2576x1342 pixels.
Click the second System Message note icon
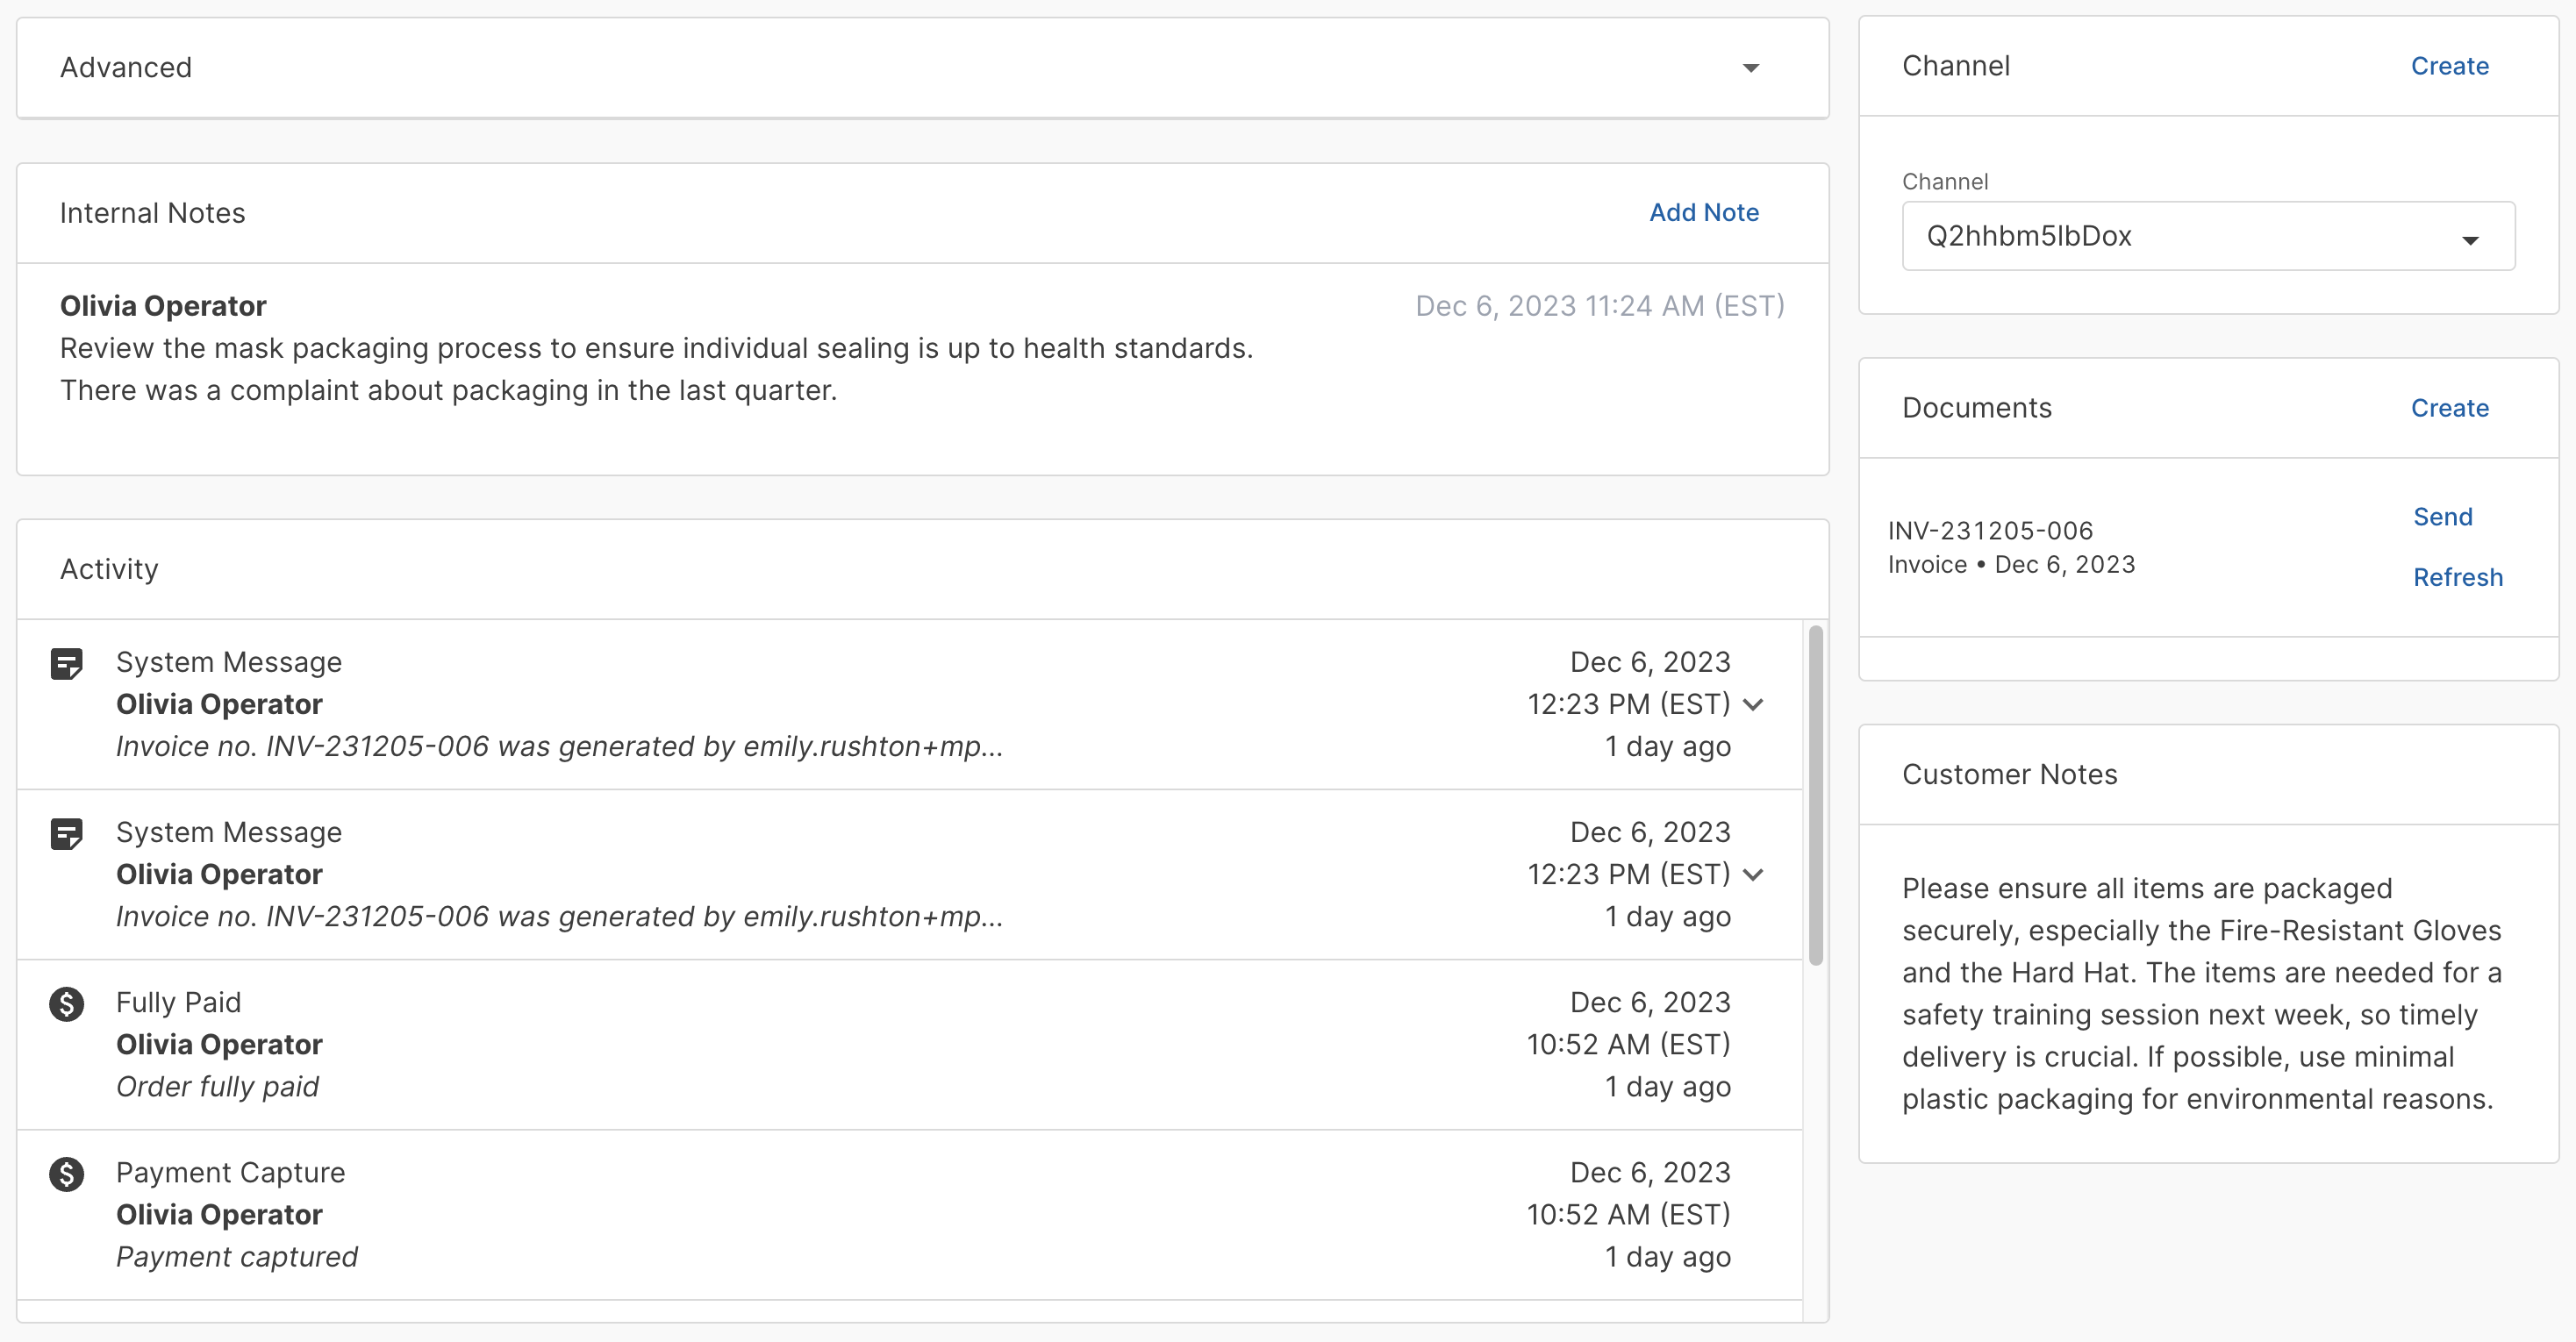pyautogui.click(x=67, y=833)
